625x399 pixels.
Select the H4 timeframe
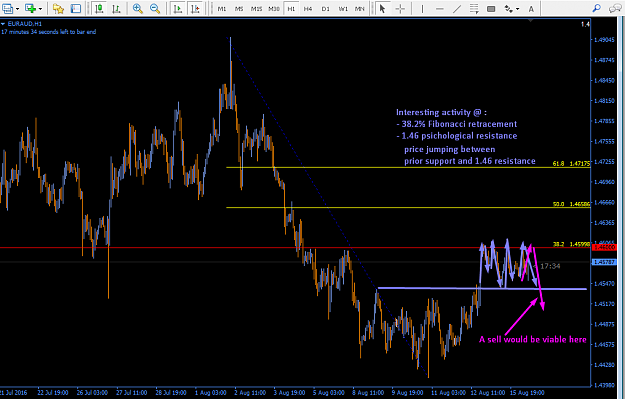[308, 9]
